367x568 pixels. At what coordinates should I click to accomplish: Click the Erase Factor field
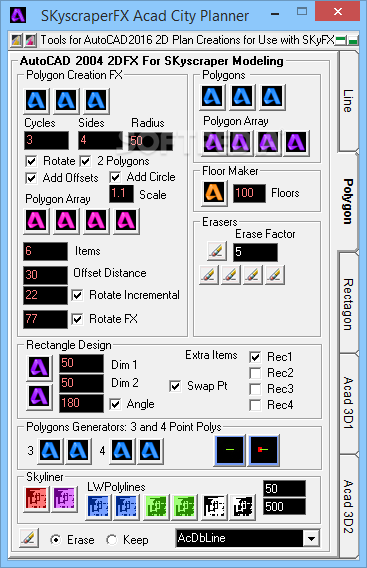(x=255, y=252)
